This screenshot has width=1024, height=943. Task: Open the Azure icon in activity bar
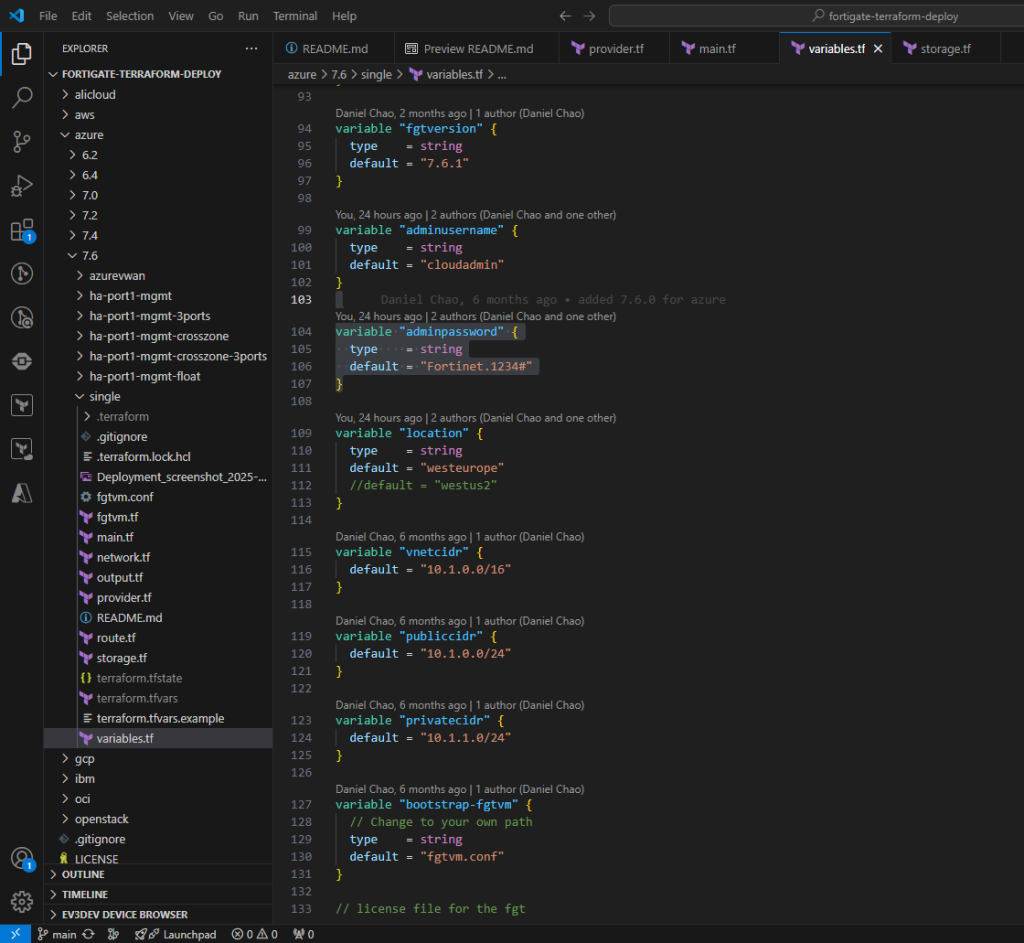click(21, 493)
